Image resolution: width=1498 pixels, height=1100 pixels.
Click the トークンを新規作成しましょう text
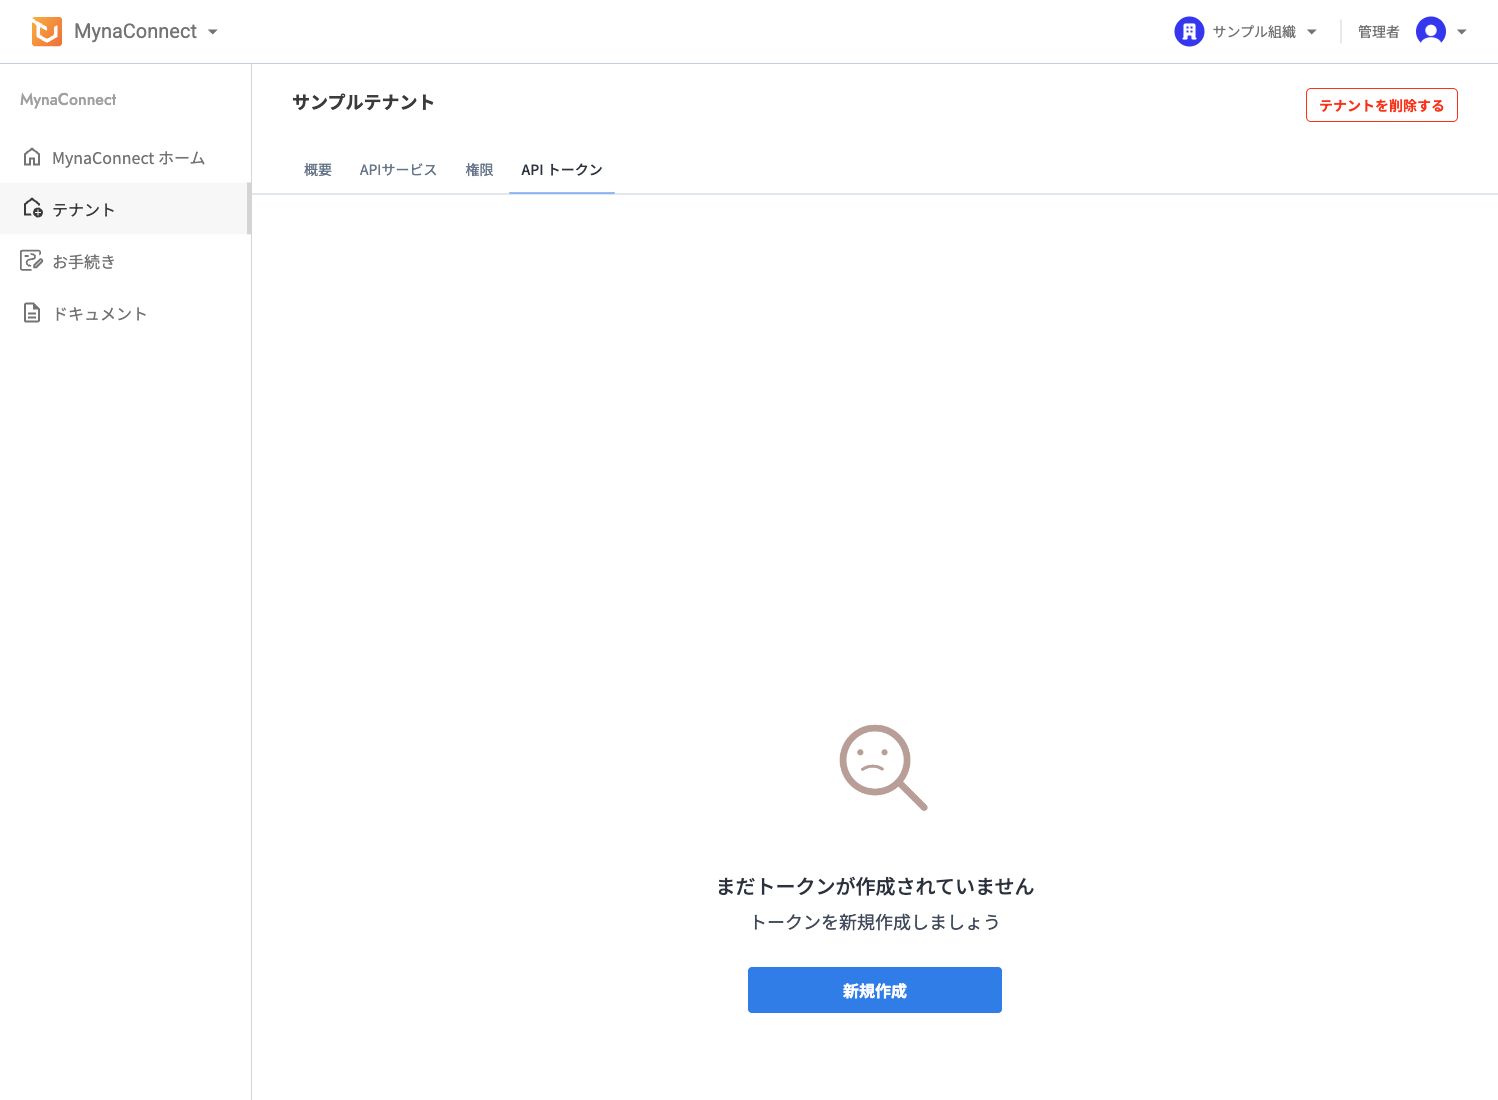pyautogui.click(x=875, y=922)
